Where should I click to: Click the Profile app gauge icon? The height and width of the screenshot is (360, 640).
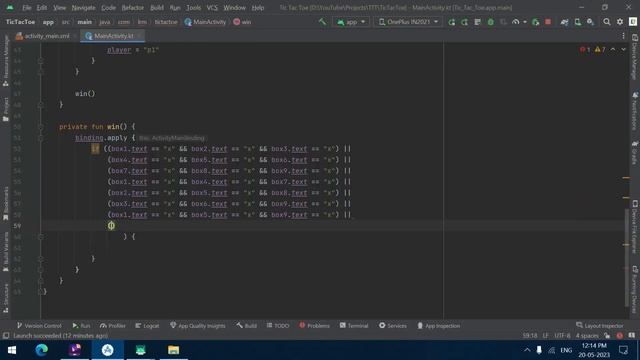click(516, 22)
